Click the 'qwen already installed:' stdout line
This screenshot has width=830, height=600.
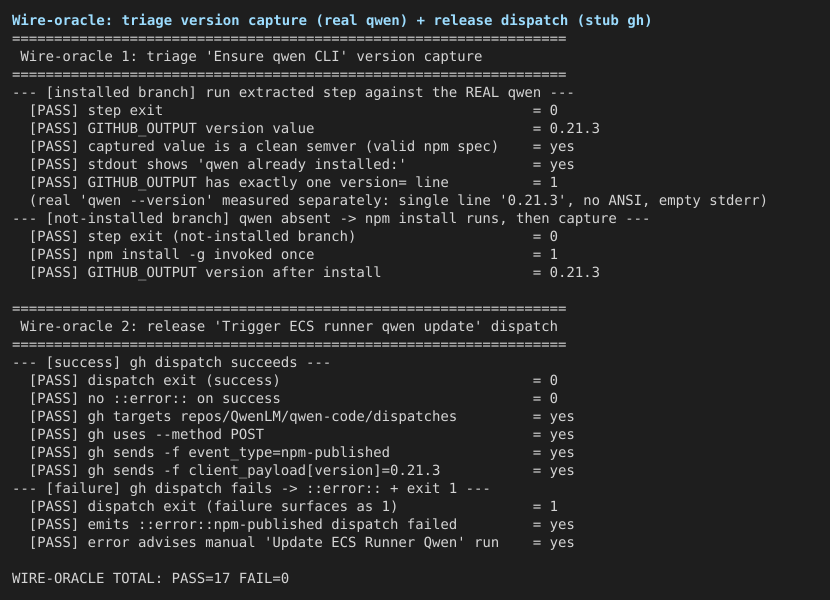click(x=302, y=165)
